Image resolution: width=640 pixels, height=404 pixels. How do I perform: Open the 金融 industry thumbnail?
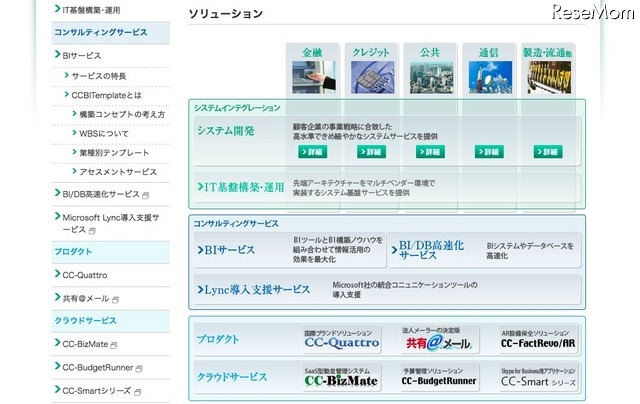(313, 77)
